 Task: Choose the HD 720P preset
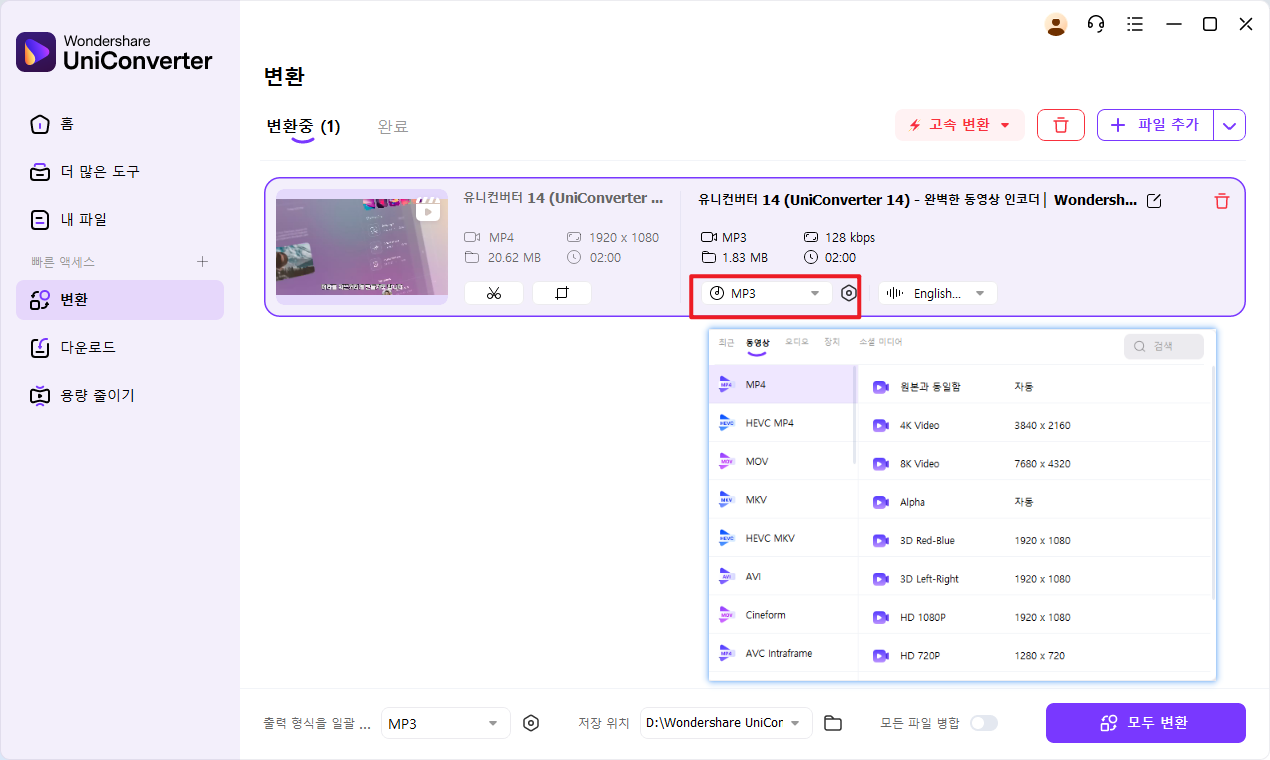pos(1035,655)
